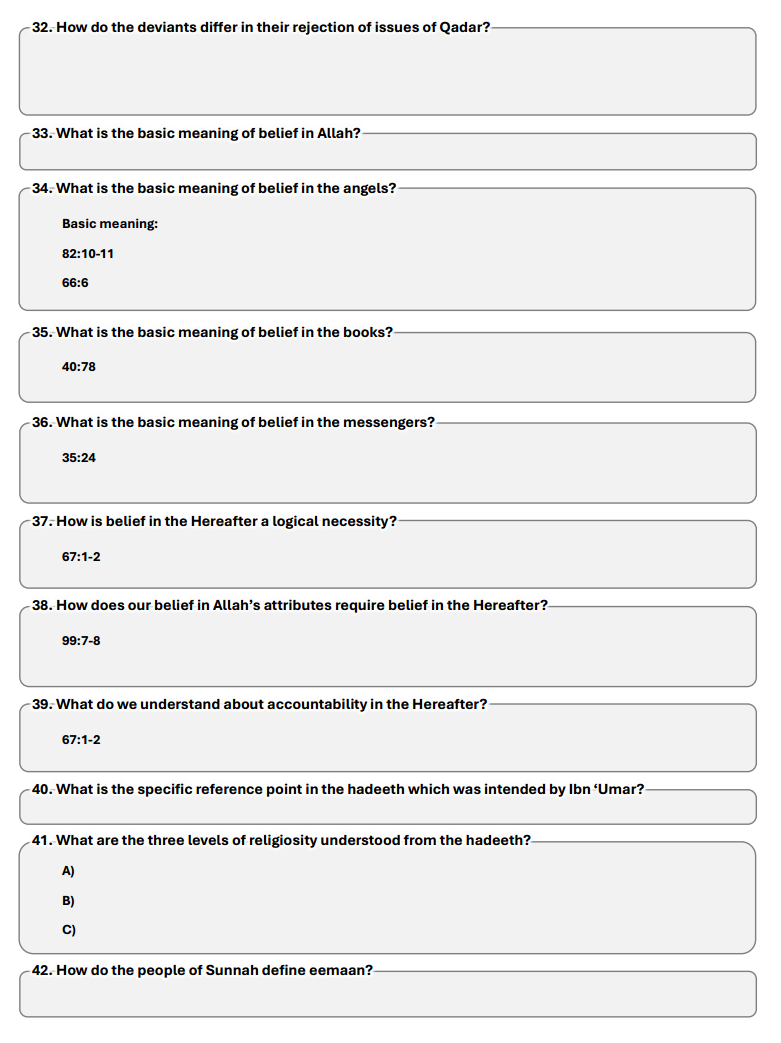Viewport: 781px width, 1043px height.
Task: Click question 32 heading about Qadar
Action: pyautogui.click(x=261, y=27)
